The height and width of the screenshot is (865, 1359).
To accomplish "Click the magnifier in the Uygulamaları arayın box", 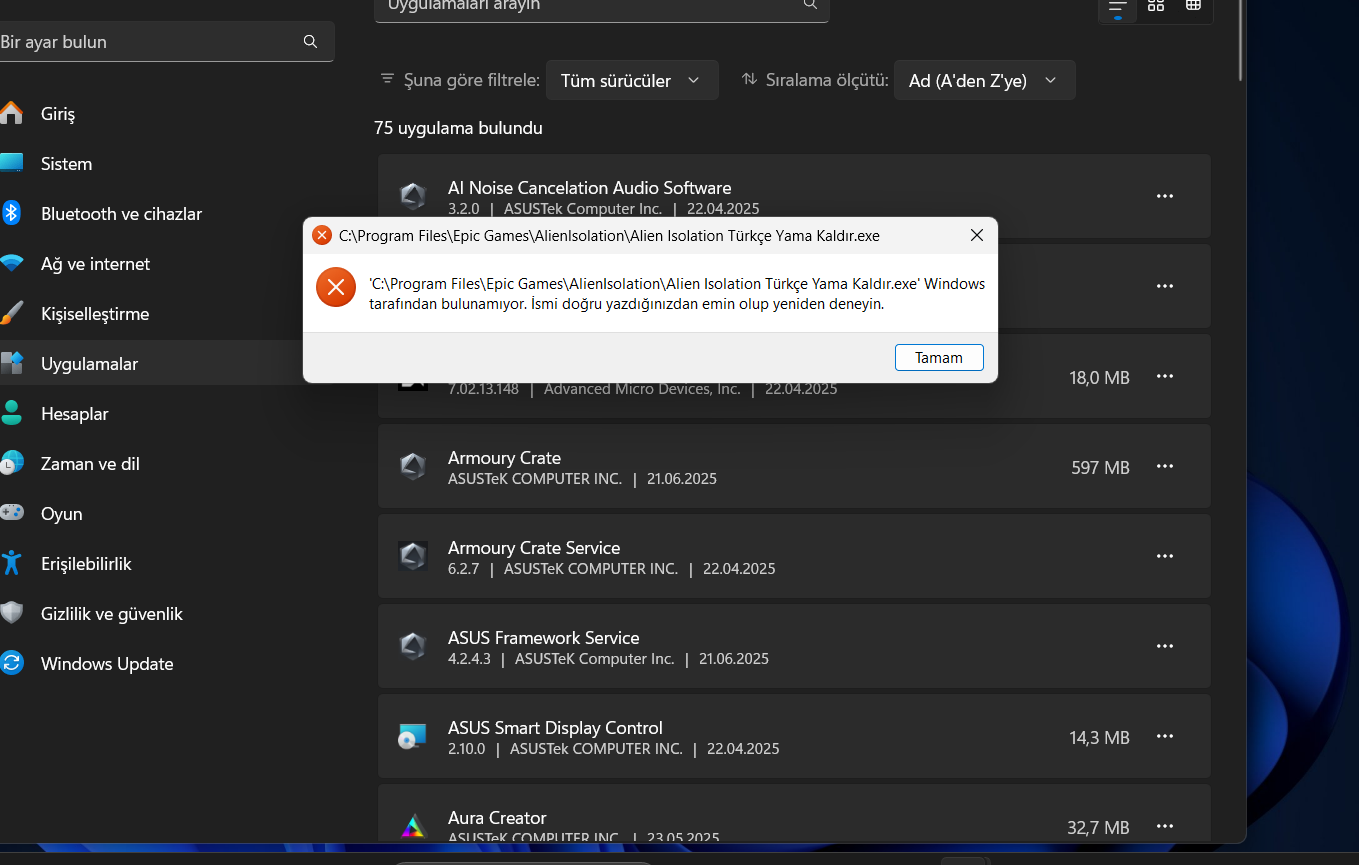I will [x=810, y=5].
